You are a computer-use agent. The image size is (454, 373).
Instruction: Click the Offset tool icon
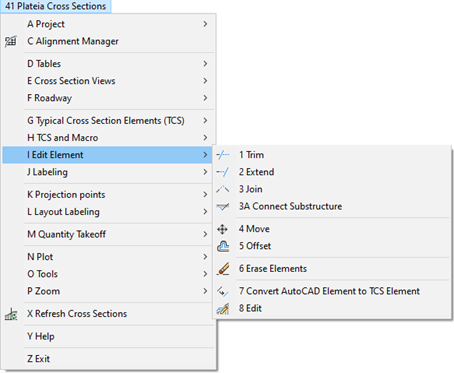[223, 246]
